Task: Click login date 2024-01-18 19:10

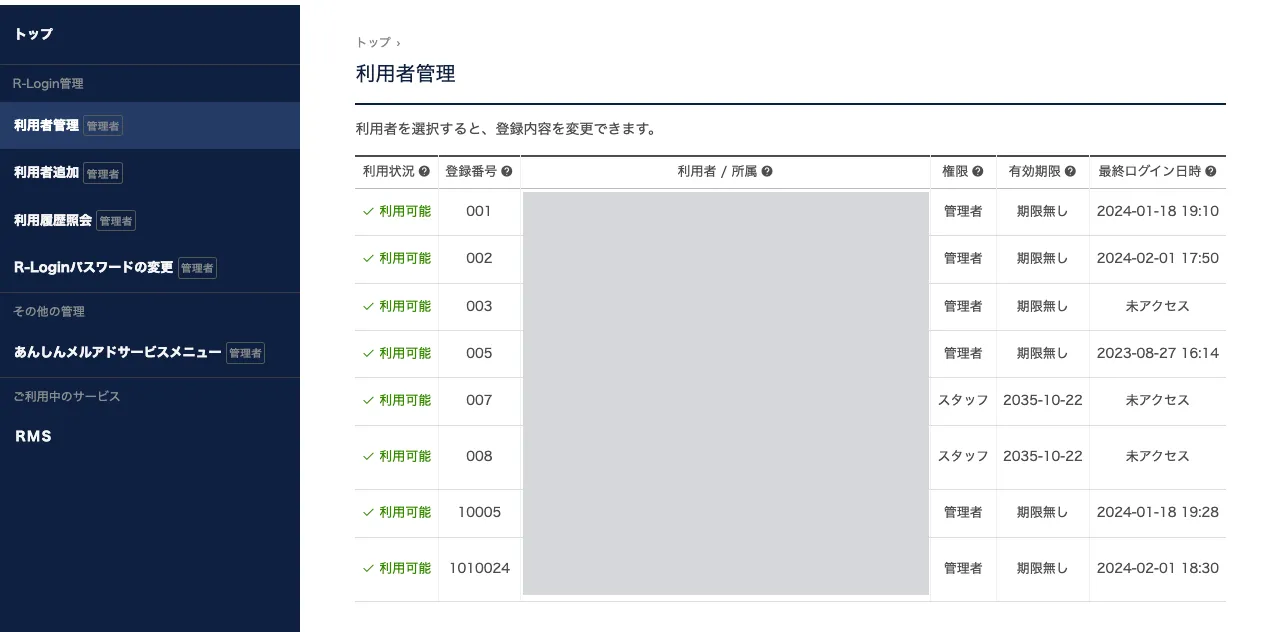Action: [x=1158, y=211]
